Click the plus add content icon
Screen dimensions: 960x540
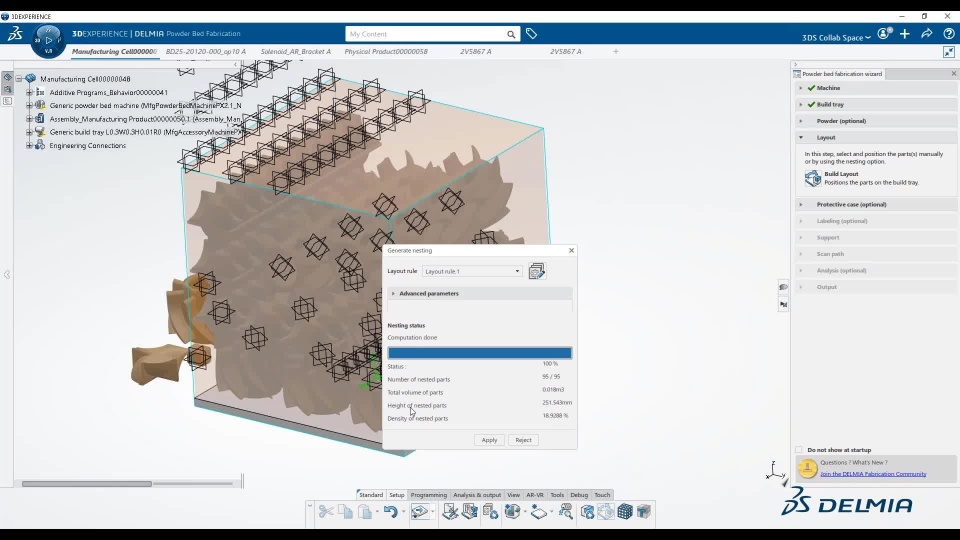click(x=905, y=34)
